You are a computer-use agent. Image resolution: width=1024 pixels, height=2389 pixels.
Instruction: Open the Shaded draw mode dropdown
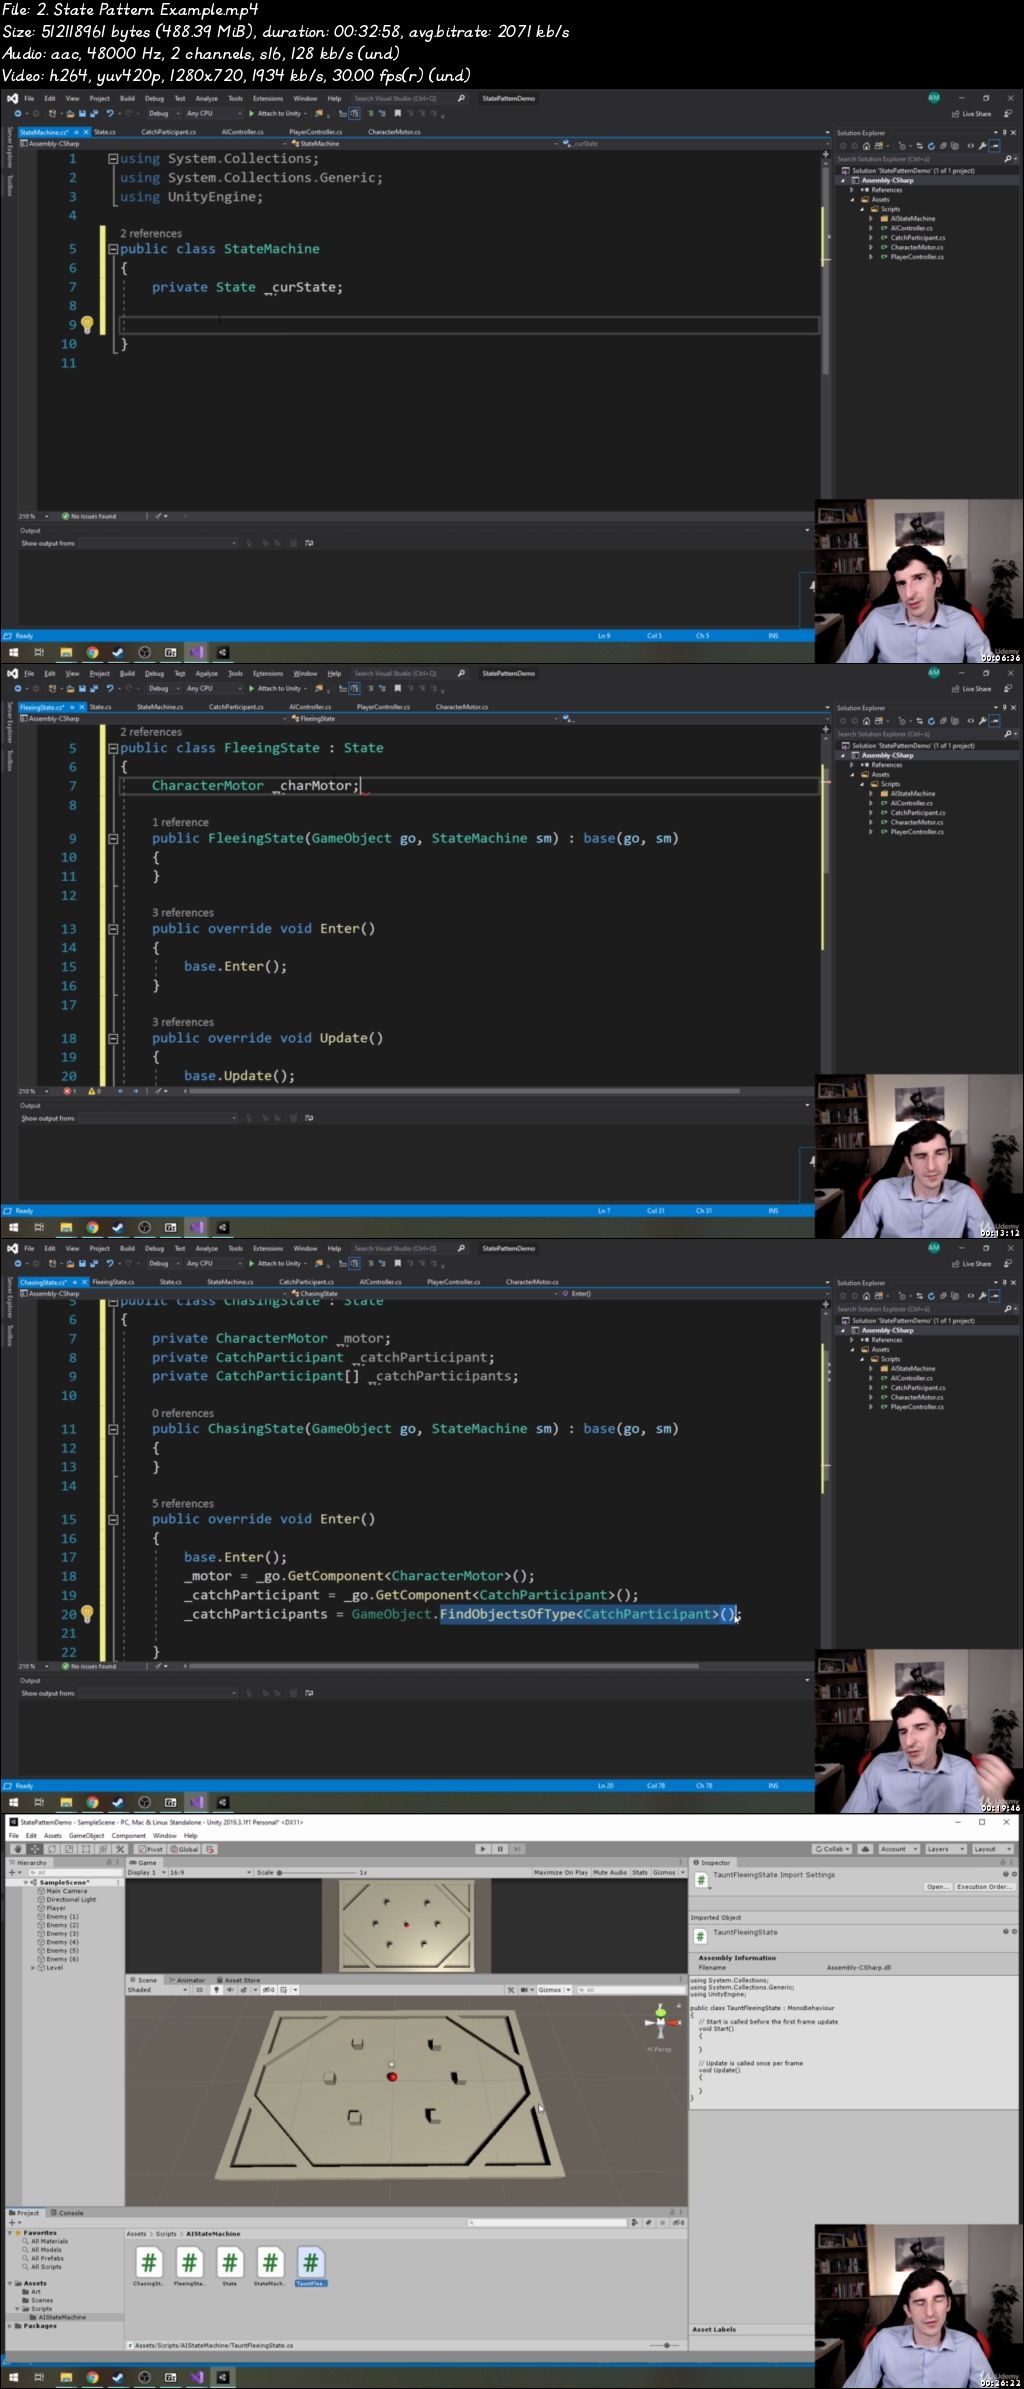[x=157, y=1989]
